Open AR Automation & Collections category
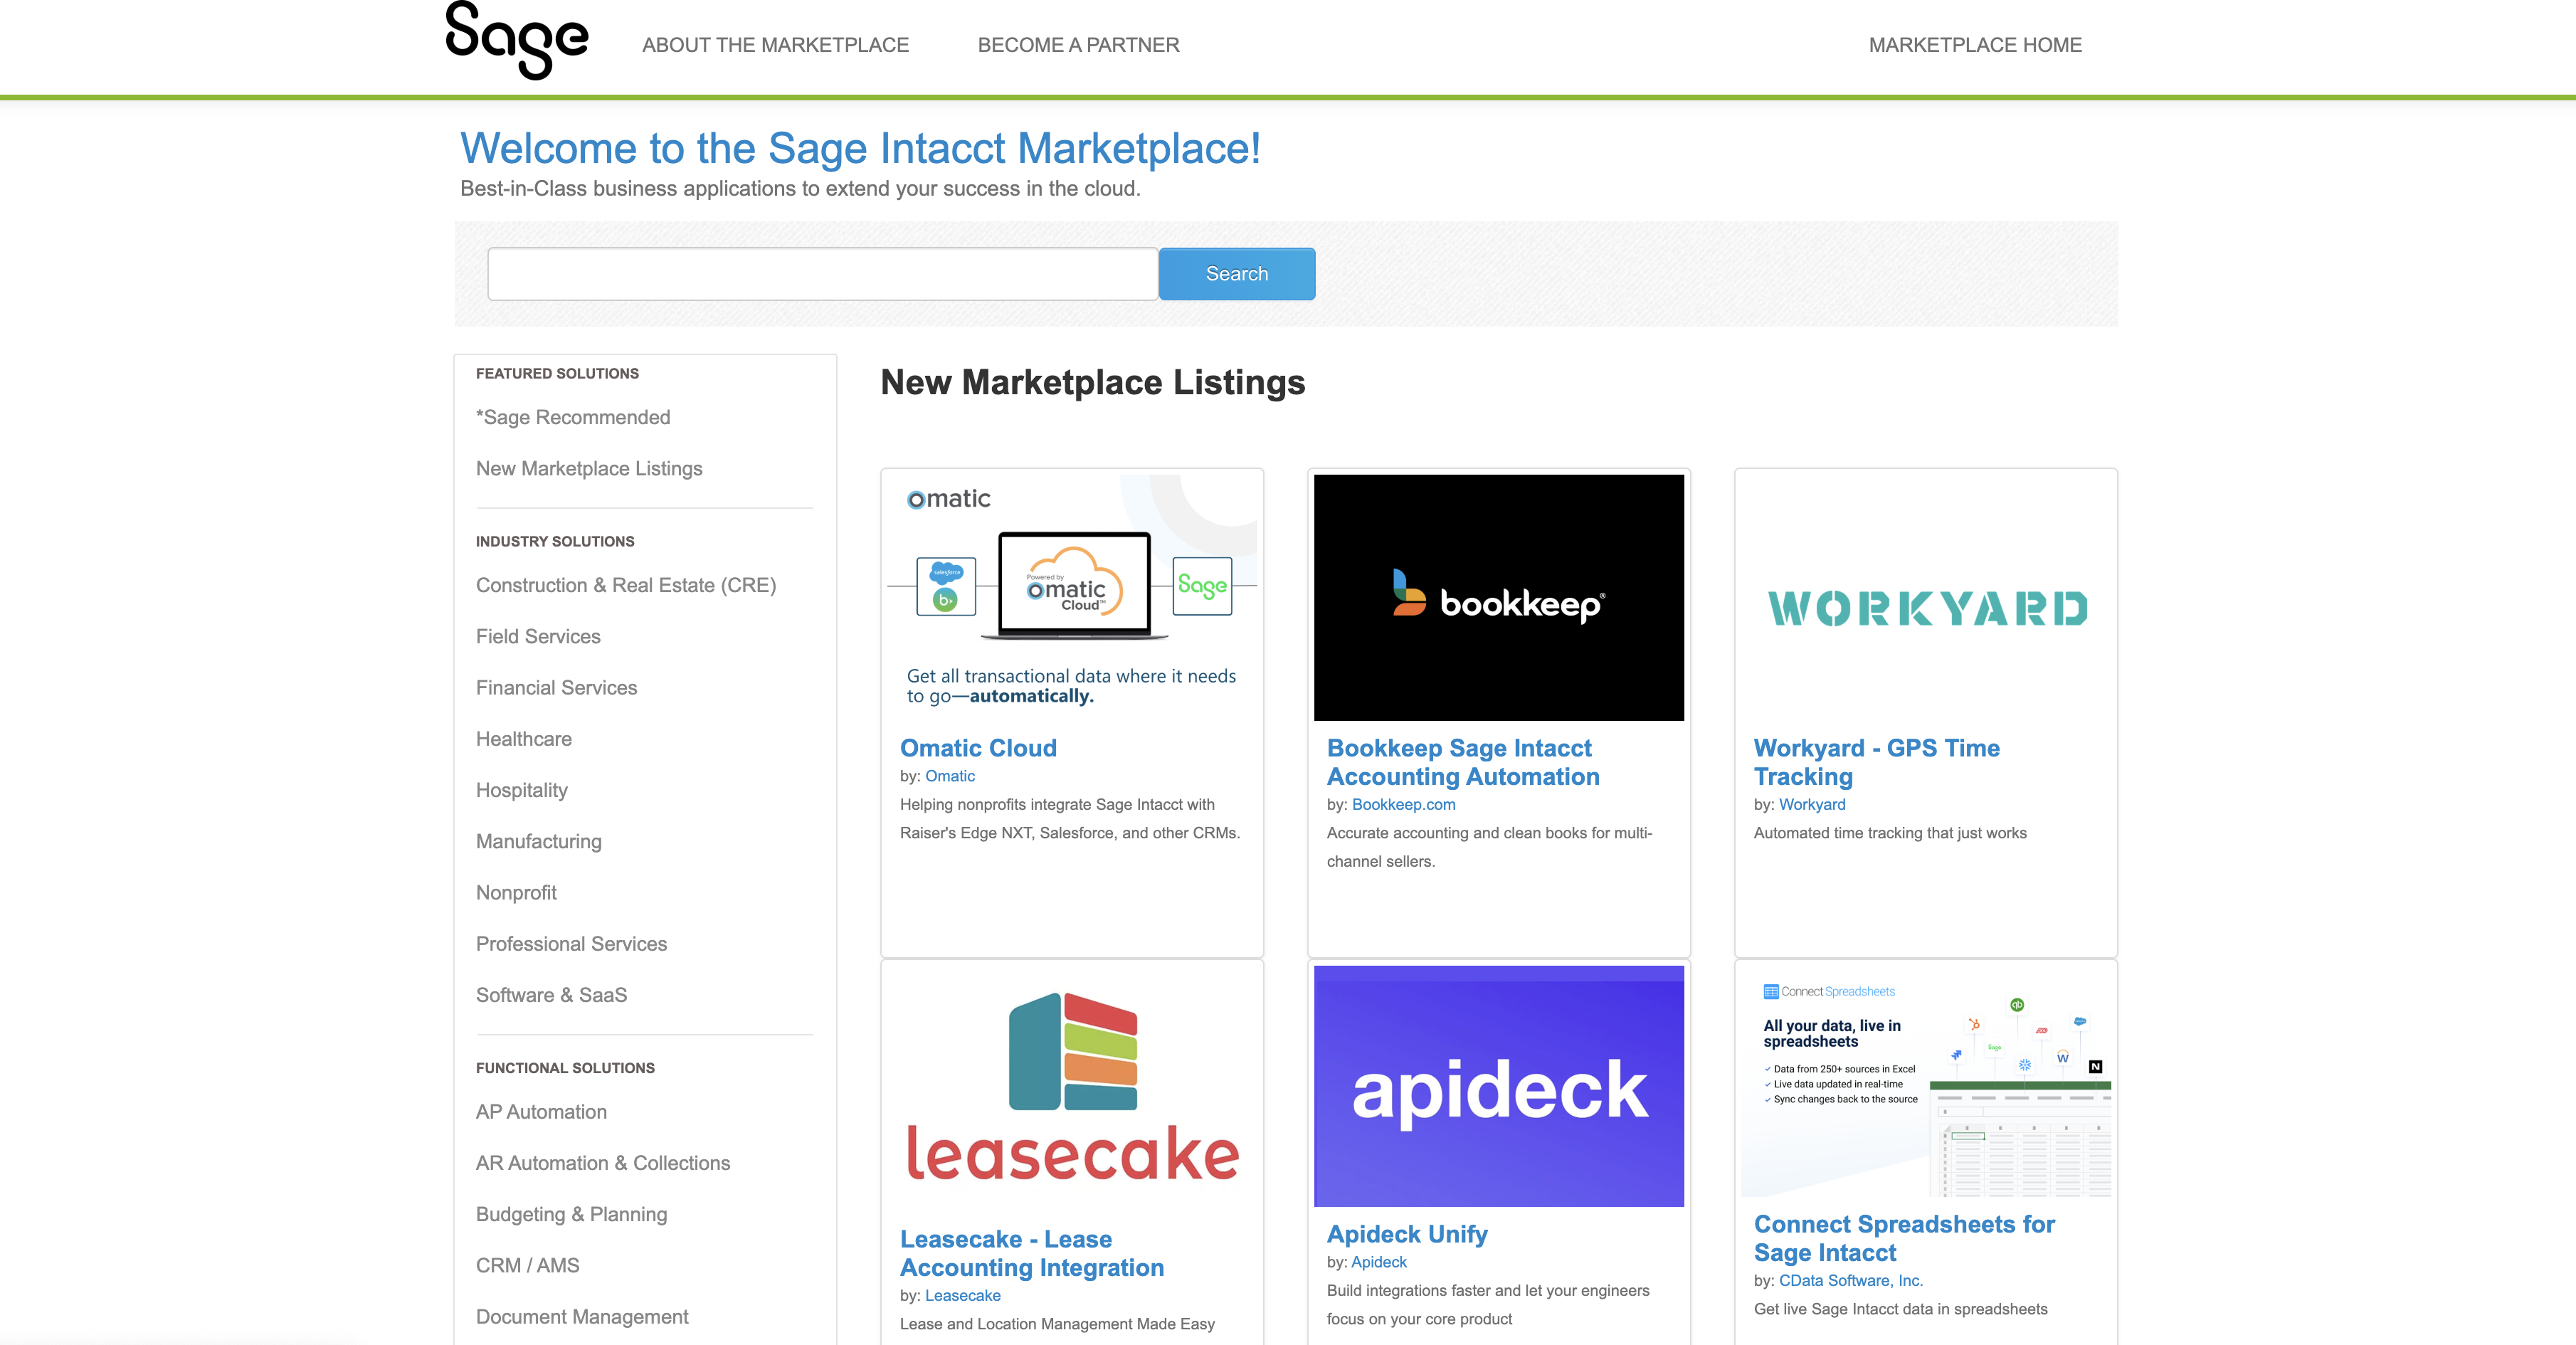Screen dimensions: 2576x1345 coord(603,1162)
